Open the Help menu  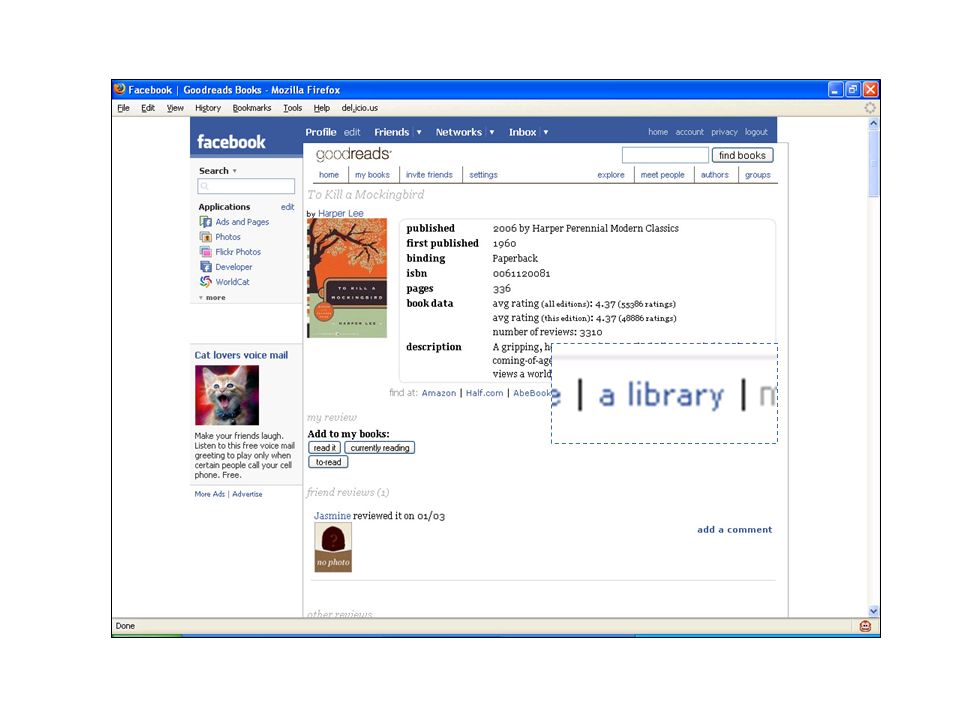click(x=321, y=108)
